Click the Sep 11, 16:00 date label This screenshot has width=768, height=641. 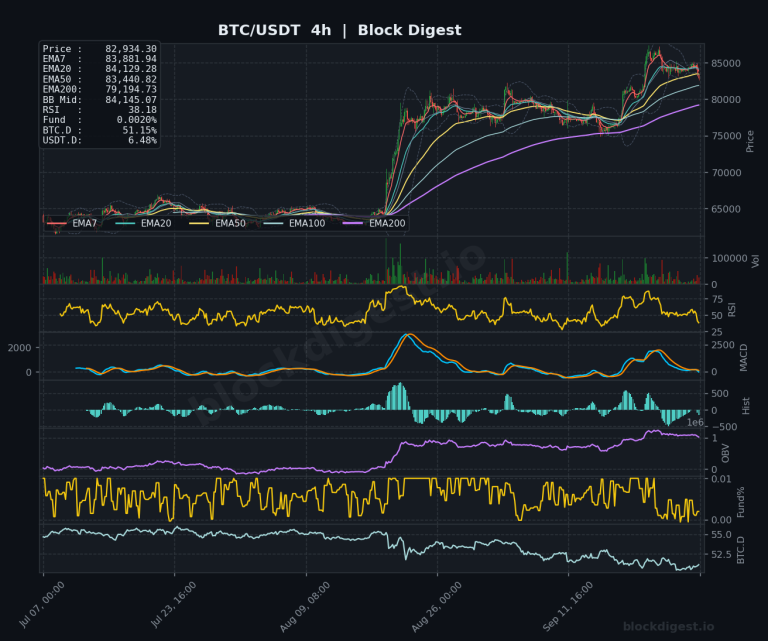[x=568, y=606]
